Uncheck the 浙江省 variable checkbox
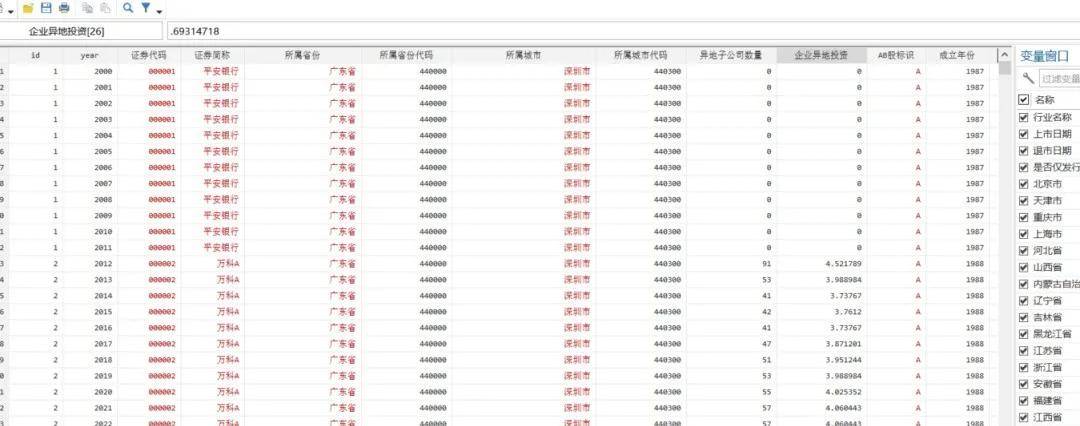1080x426 pixels. (1024, 367)
